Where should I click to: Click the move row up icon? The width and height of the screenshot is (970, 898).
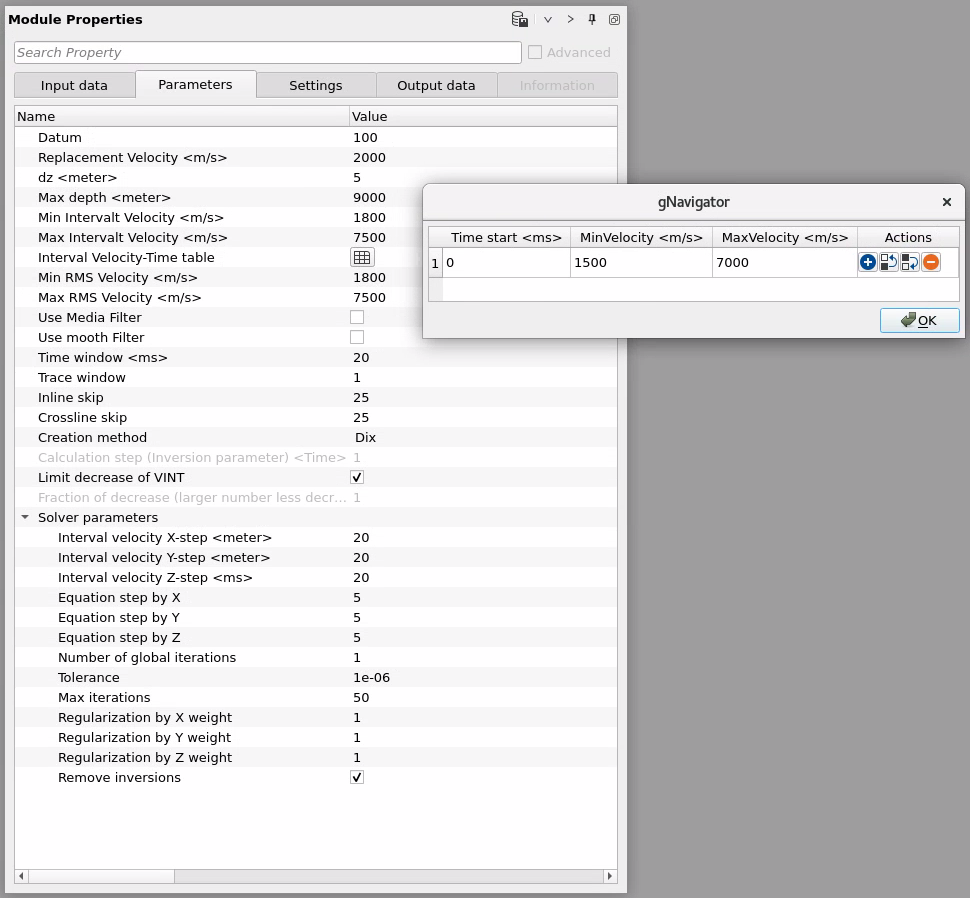[x=888, y=263]
